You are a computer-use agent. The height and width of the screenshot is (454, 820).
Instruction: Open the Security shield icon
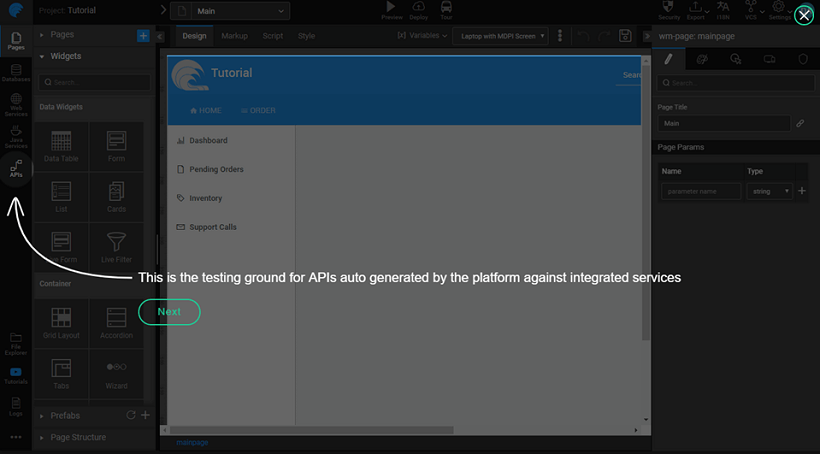pos(669,10)
